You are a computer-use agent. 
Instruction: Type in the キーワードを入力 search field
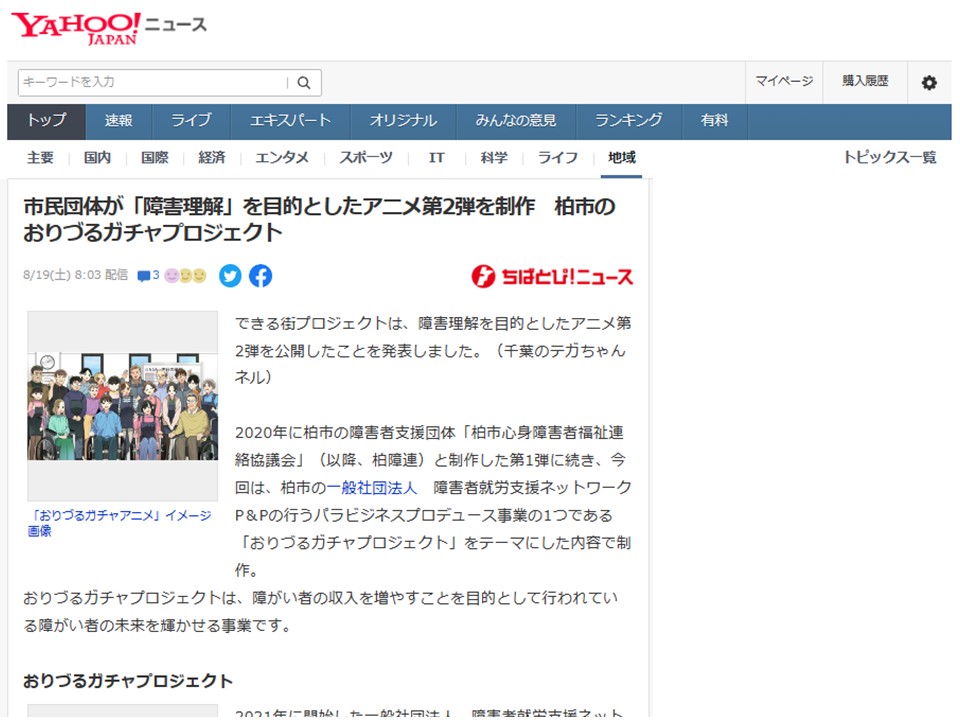150,82
